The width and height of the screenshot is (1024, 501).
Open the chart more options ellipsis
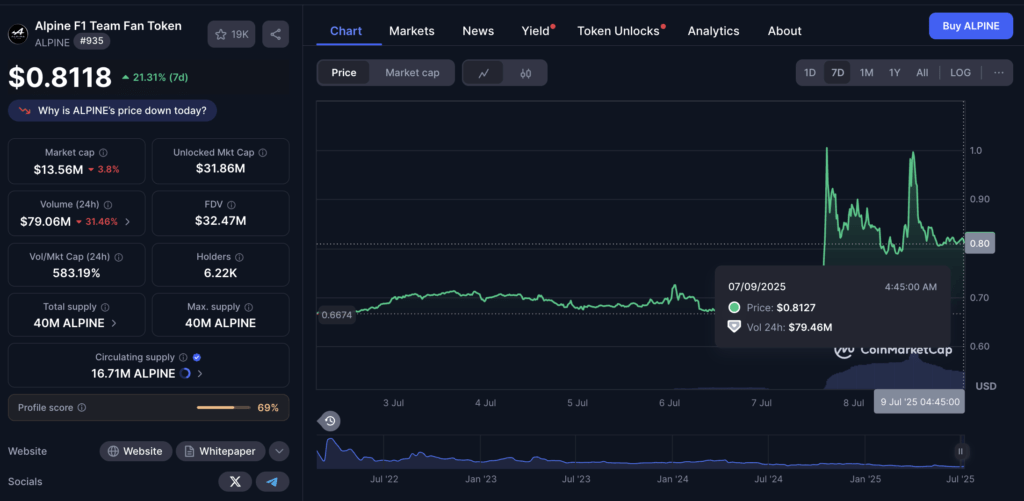click(x=999, y=73)
